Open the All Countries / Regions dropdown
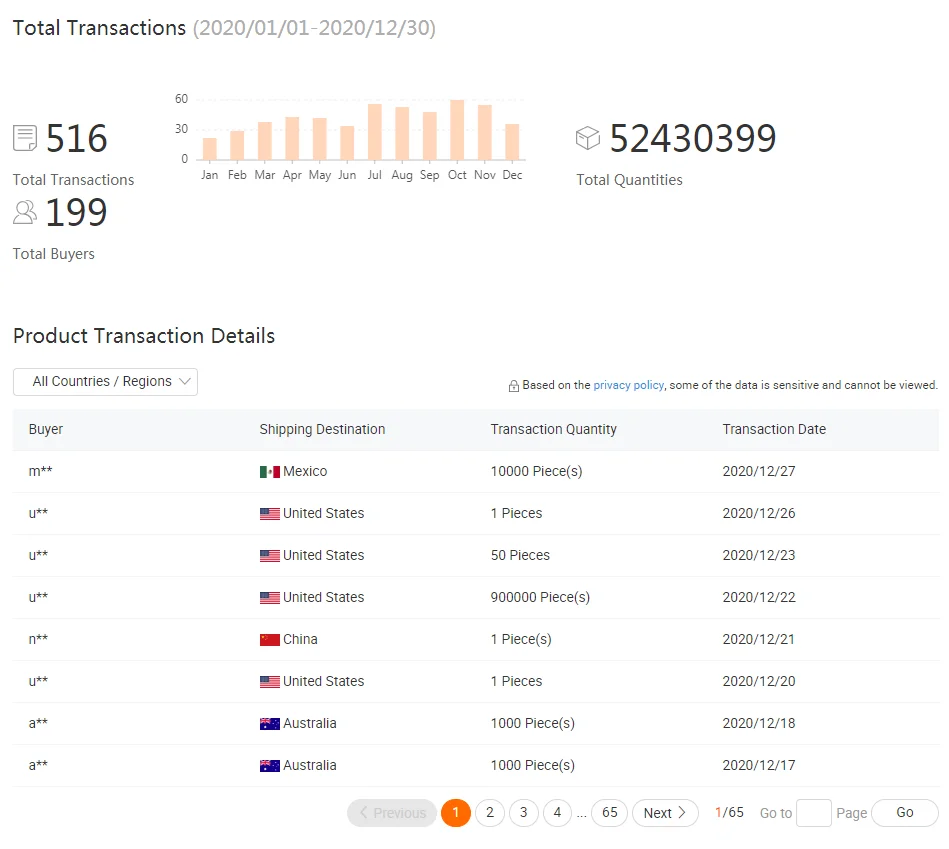949x849 pixels. (105, 382)
